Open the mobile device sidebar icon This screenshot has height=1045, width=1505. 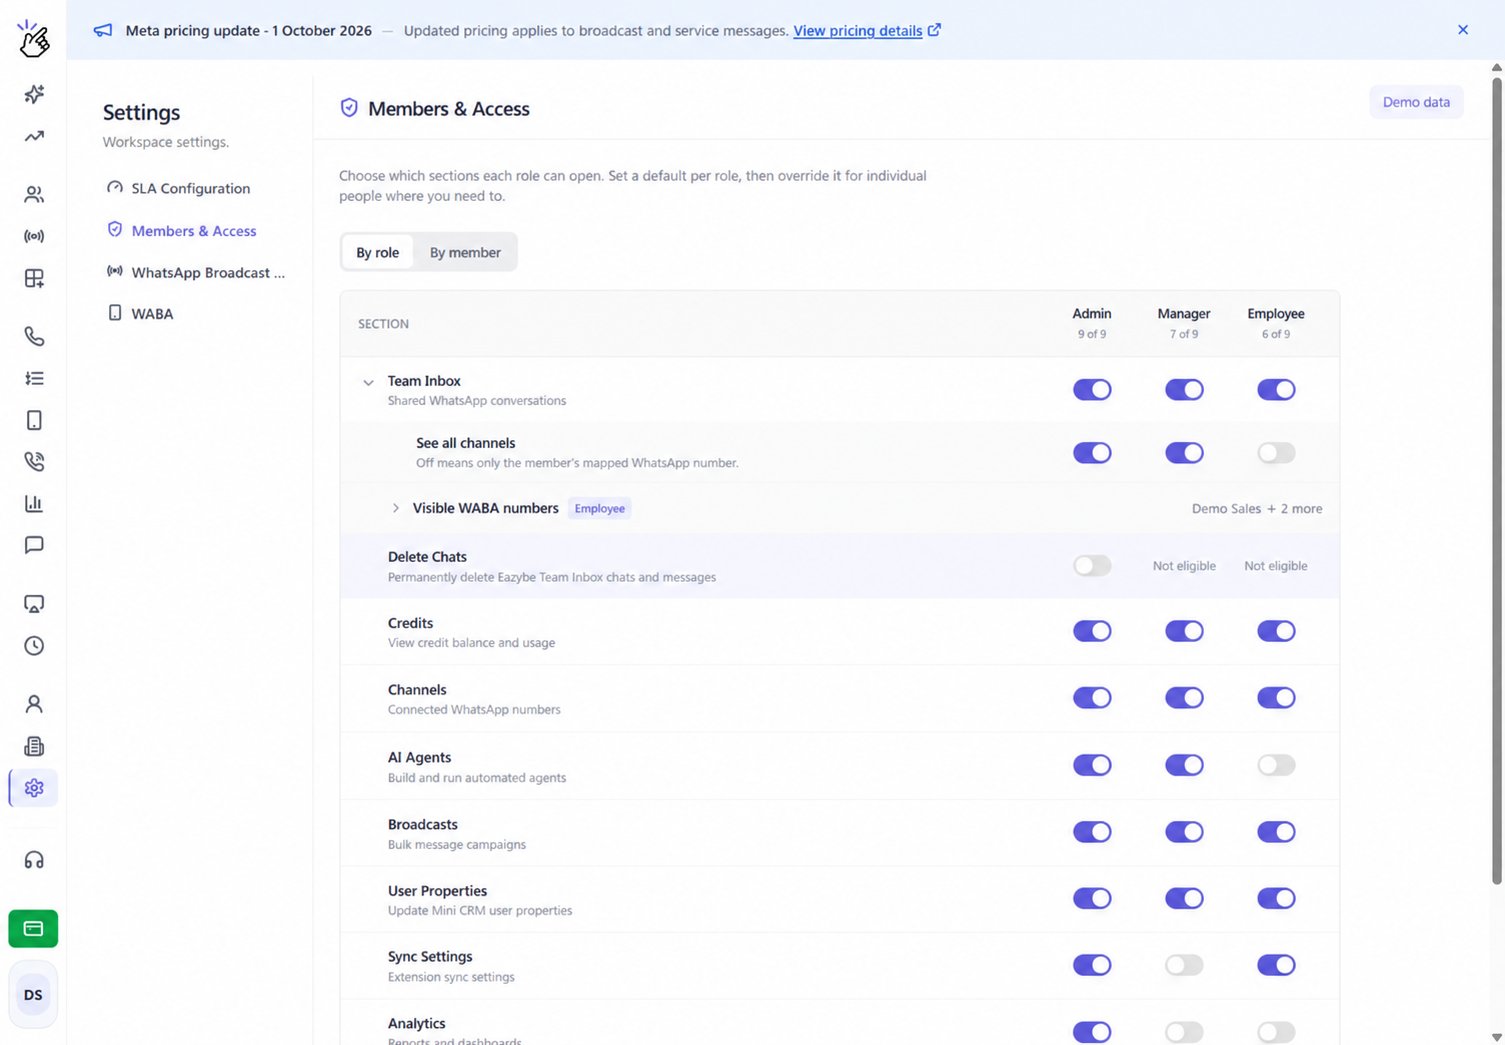coord(34,420)
